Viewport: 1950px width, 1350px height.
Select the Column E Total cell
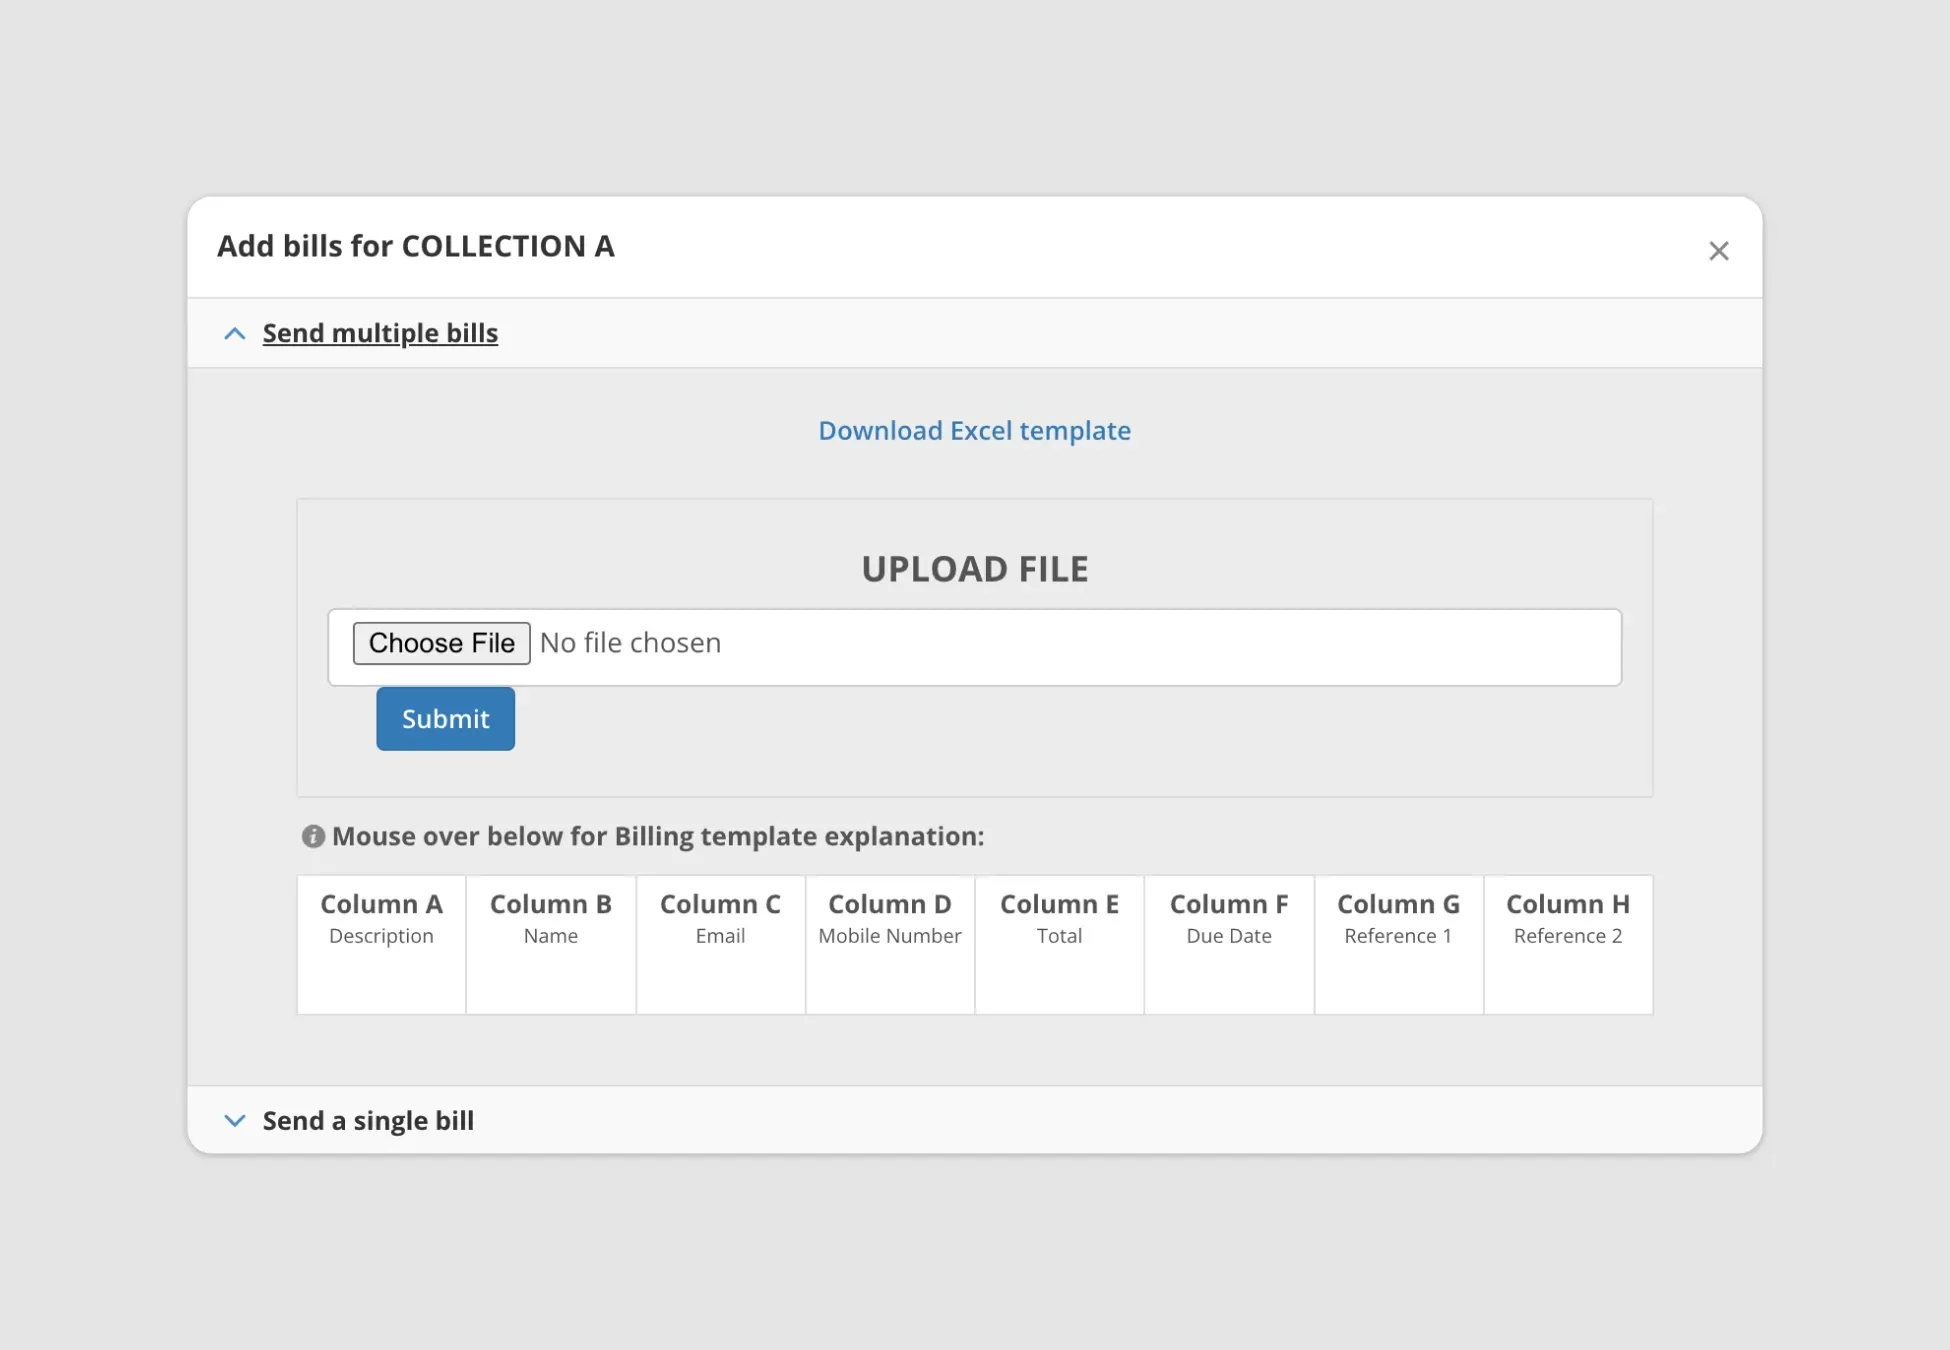click(x=1059, y=945)
